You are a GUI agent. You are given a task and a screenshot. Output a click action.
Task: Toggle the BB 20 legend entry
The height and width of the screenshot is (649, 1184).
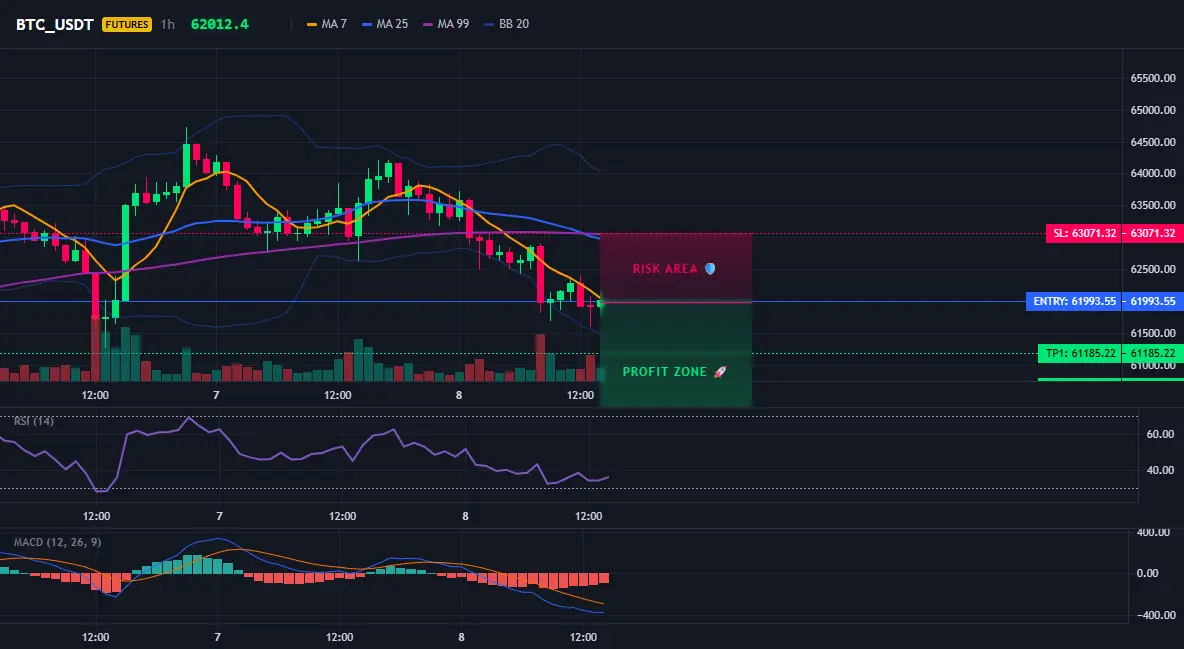[x=507, y=24]
